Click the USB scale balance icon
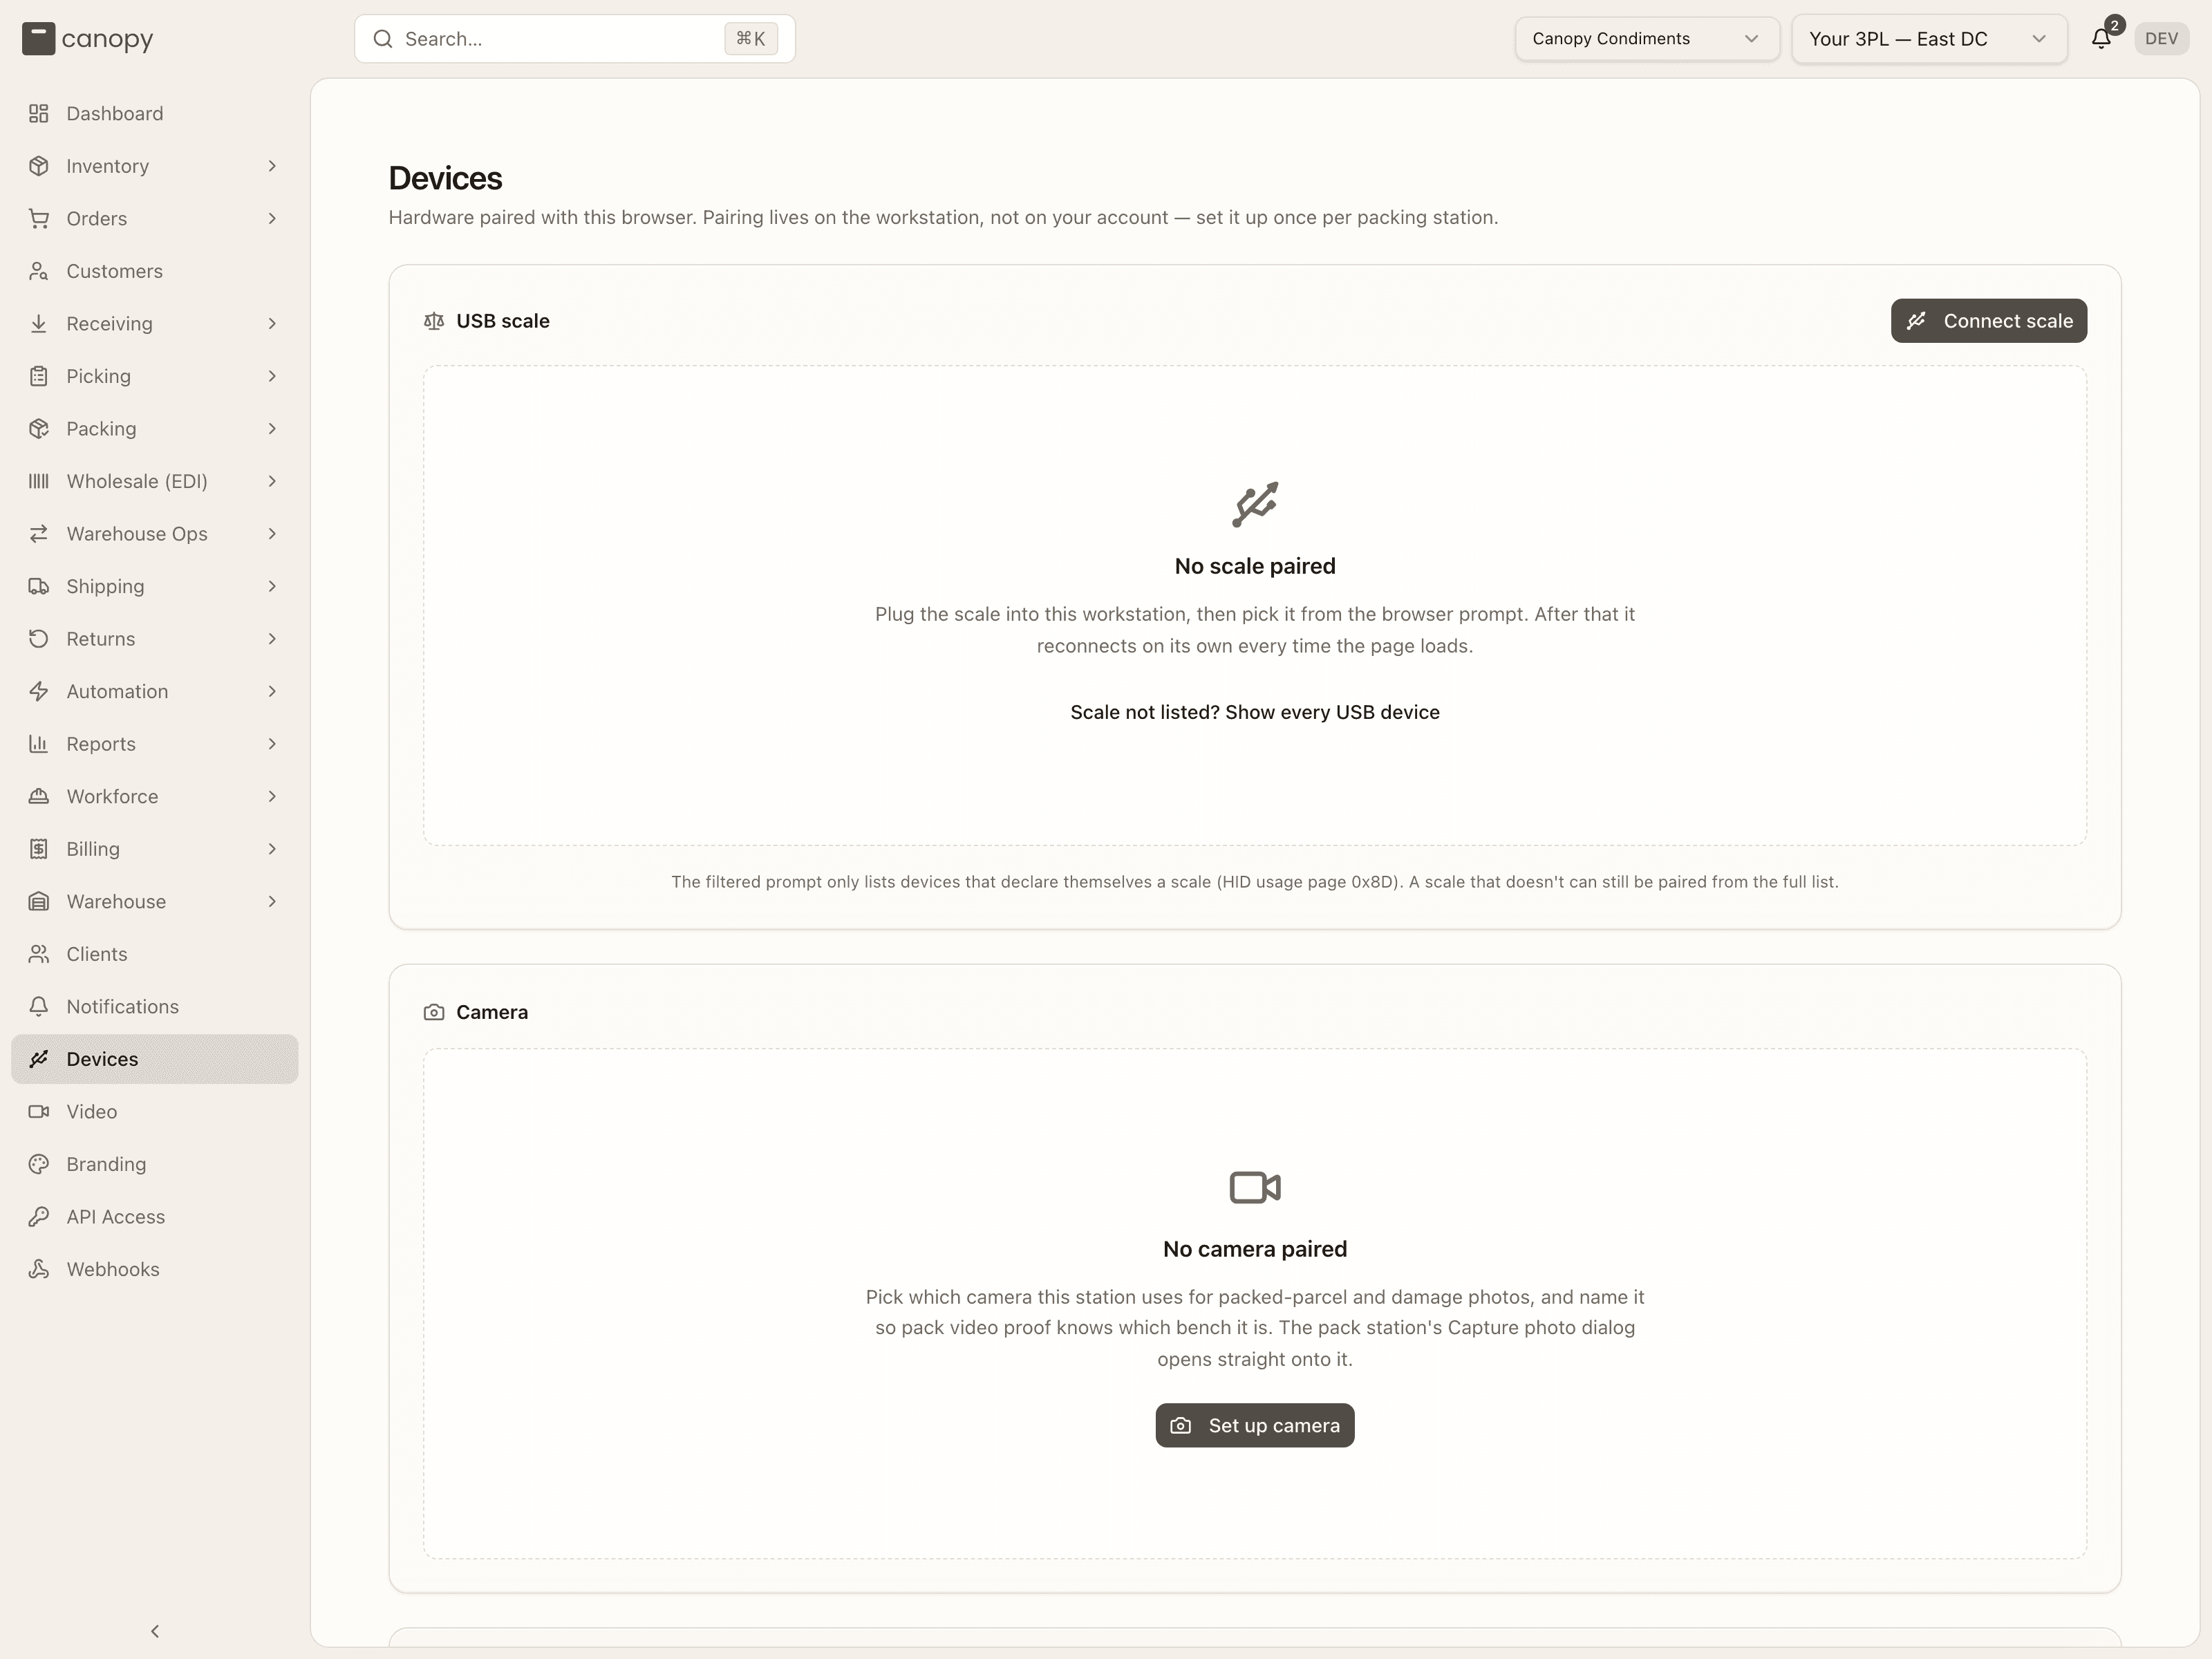 pos(433,321)
